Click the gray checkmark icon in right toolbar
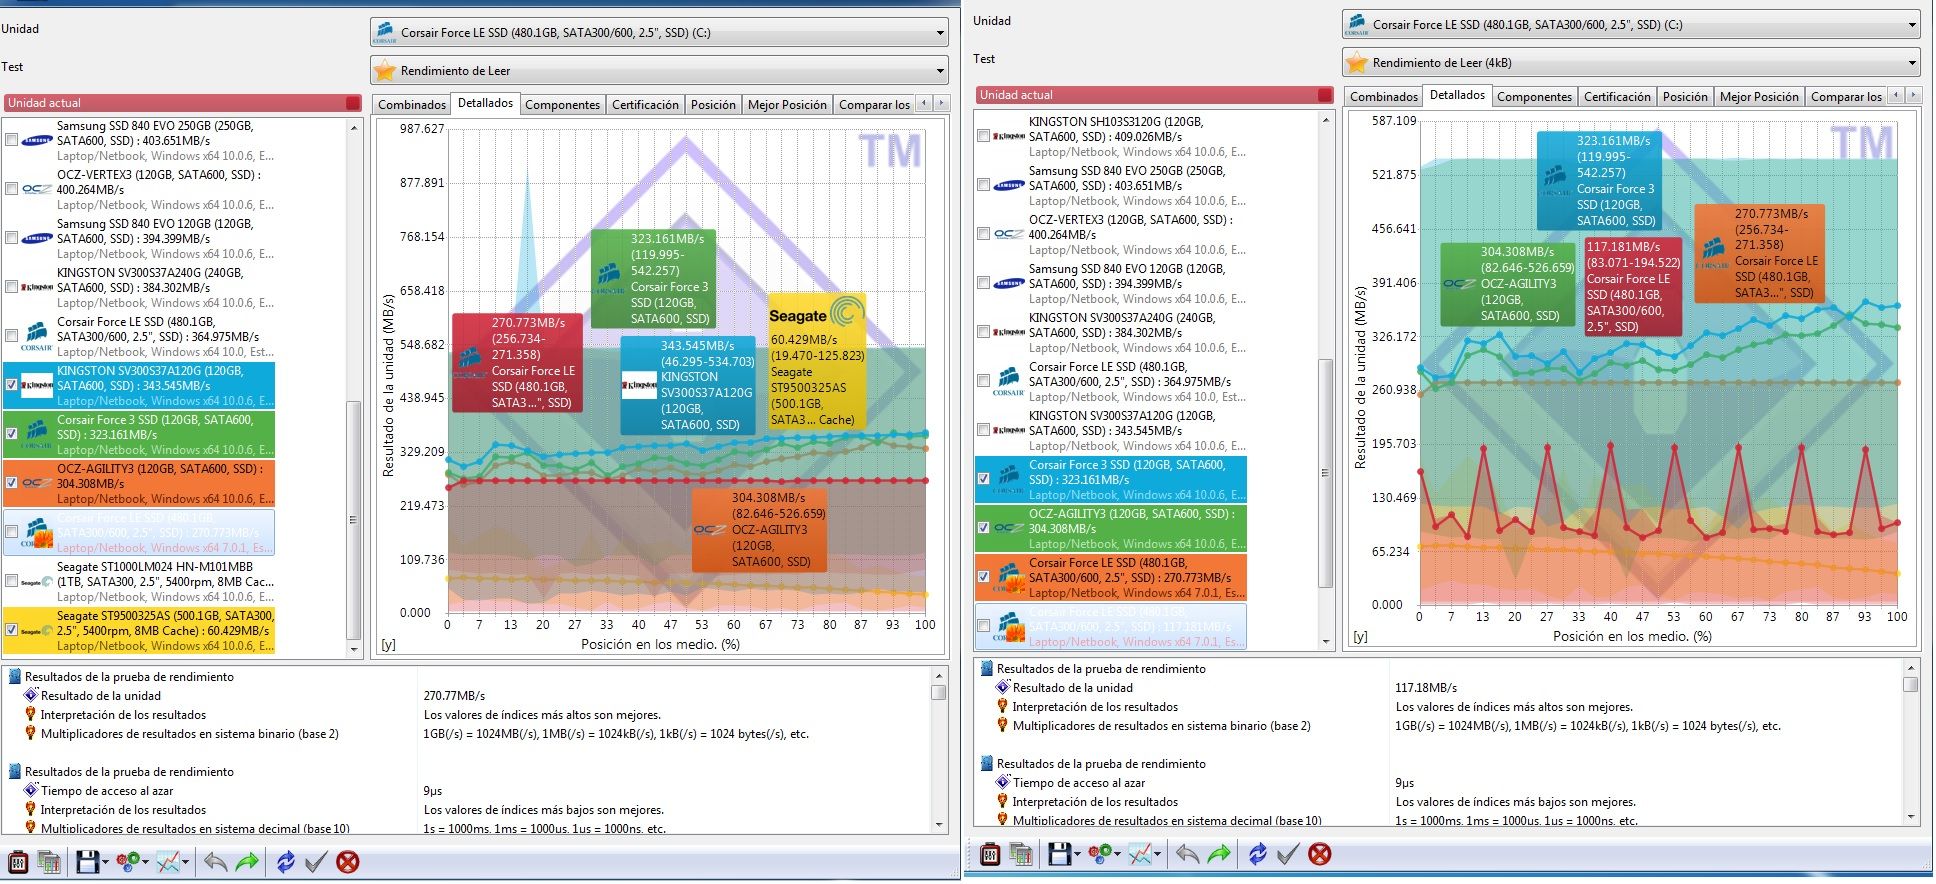The image size is (1936, 884). coord(1288,853)
